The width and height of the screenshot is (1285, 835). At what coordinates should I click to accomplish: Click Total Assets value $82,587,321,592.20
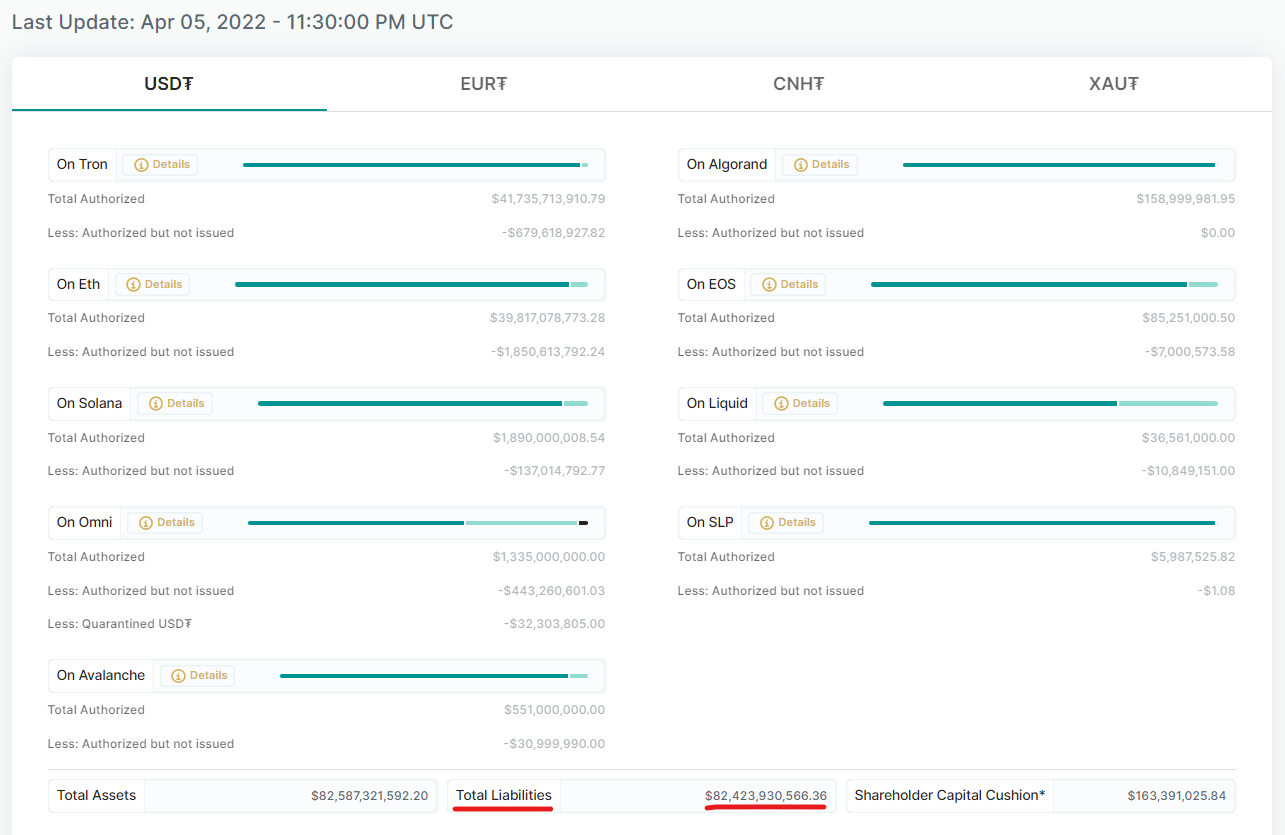[x=369, y=796]
